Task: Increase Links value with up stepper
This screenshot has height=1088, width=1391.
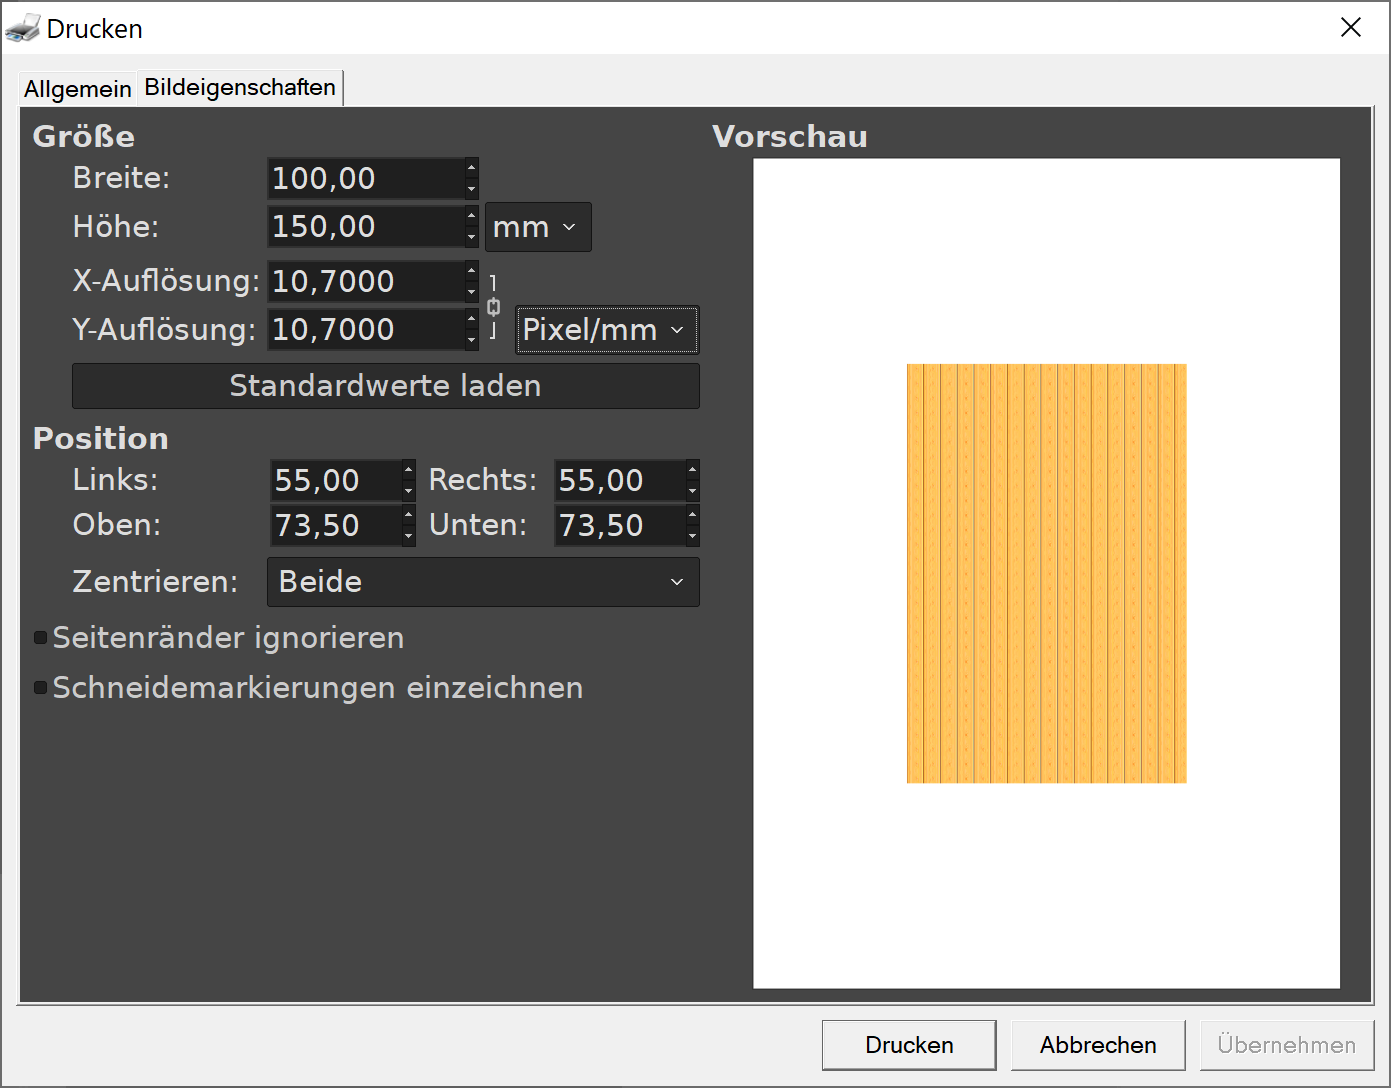Action: (408, 469)
